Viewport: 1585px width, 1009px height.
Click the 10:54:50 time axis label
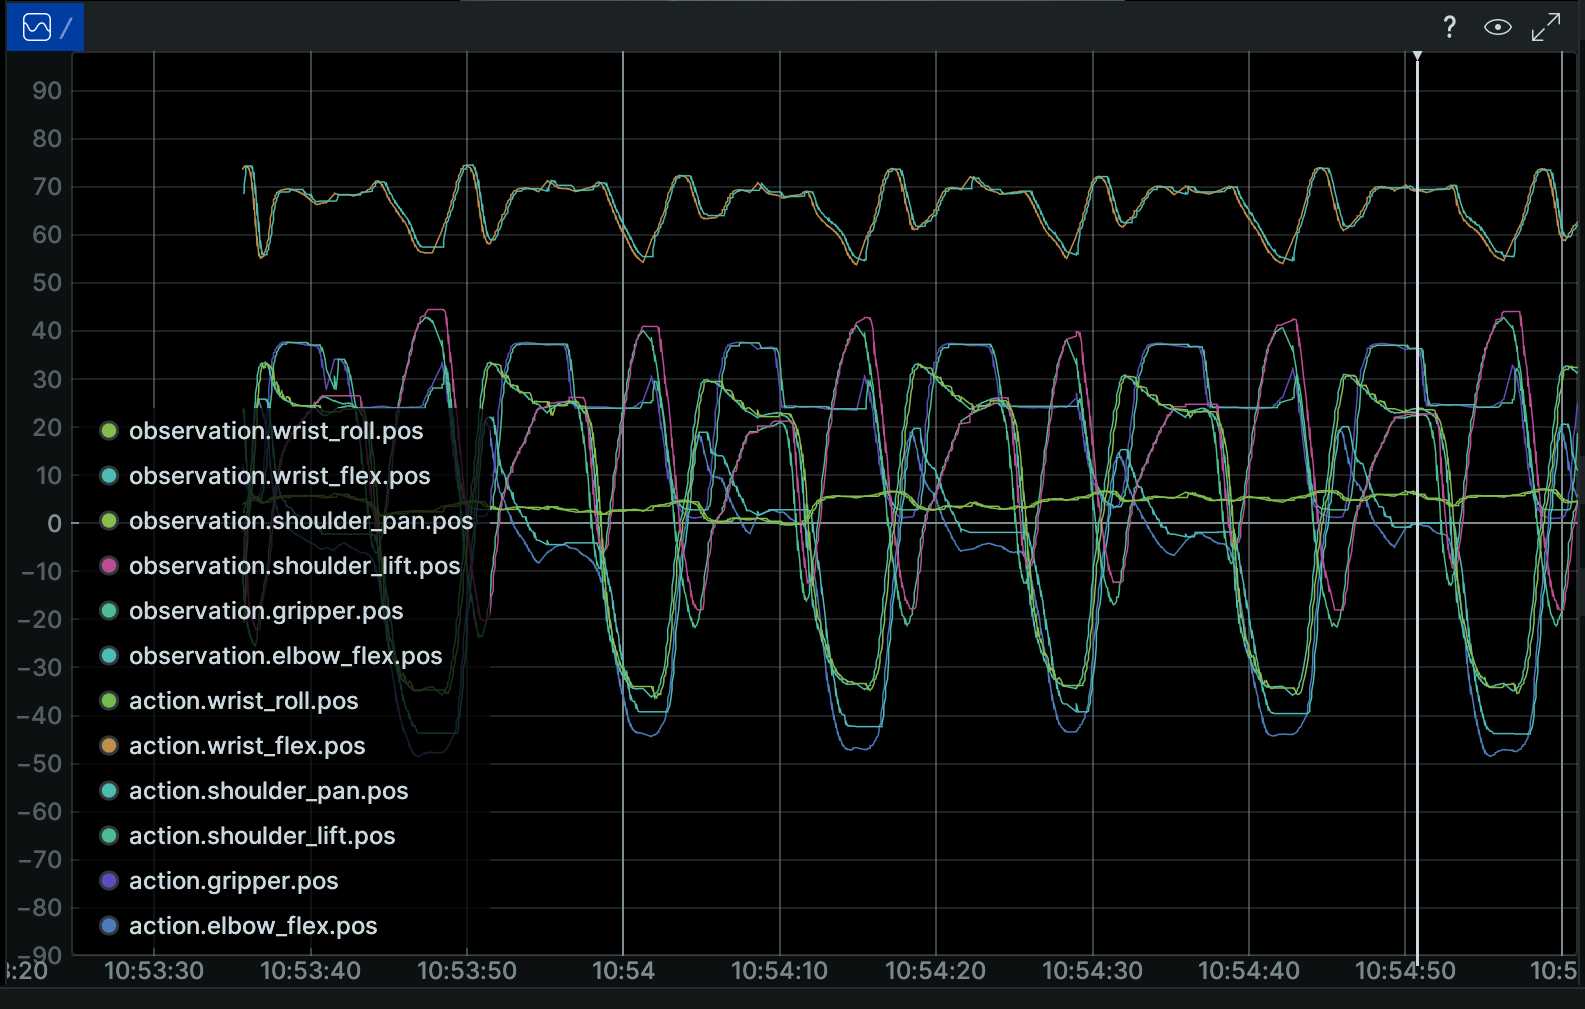point(1405,971)
